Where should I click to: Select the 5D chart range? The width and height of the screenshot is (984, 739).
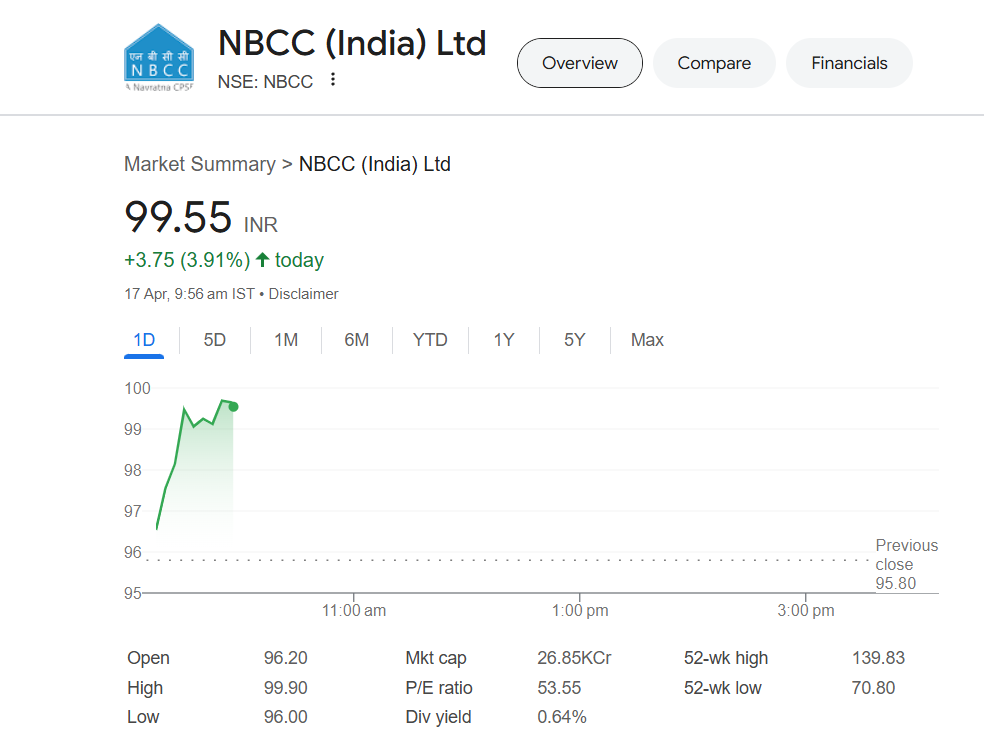pos(215,340)
